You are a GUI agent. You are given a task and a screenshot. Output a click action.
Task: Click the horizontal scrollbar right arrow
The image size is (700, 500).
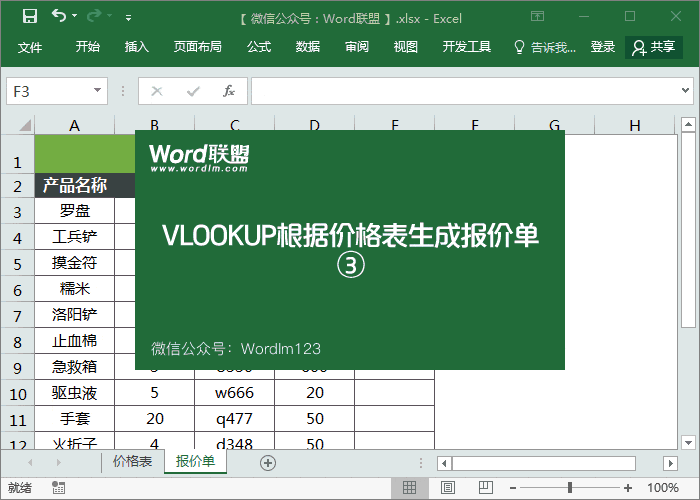[670, 463]
